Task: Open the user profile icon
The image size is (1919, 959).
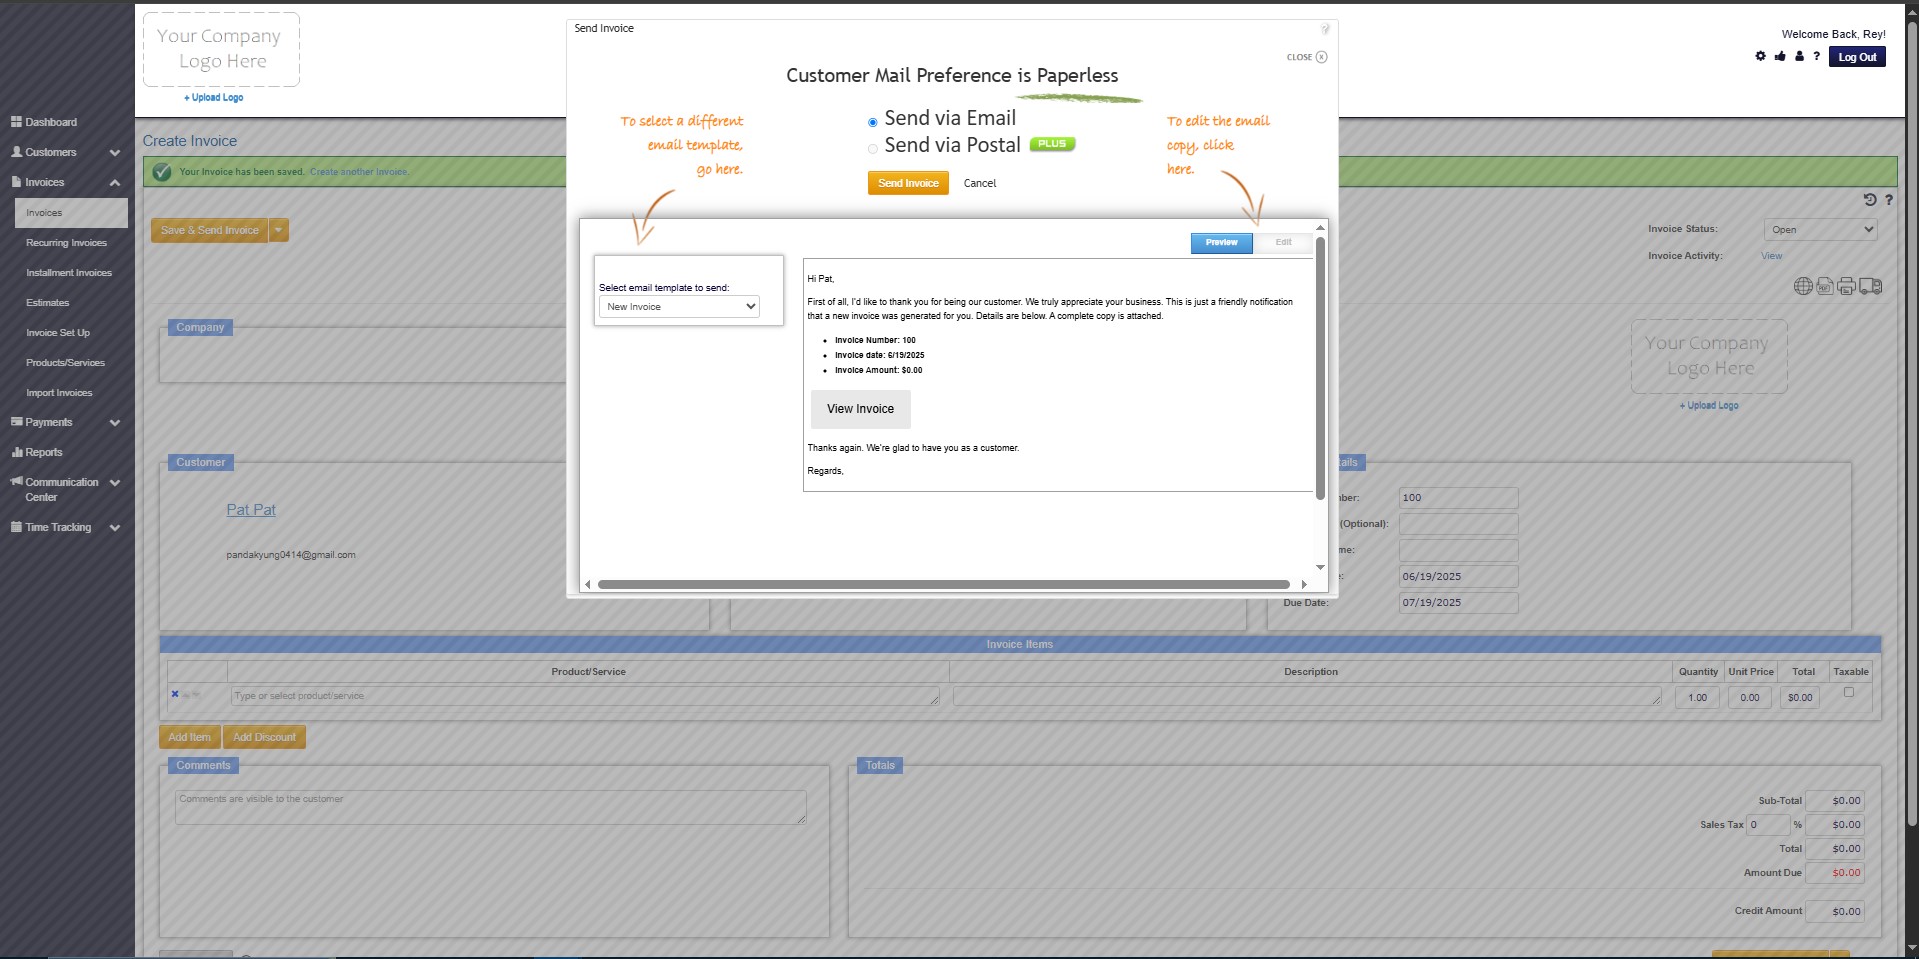Action: pos(1798,56)
